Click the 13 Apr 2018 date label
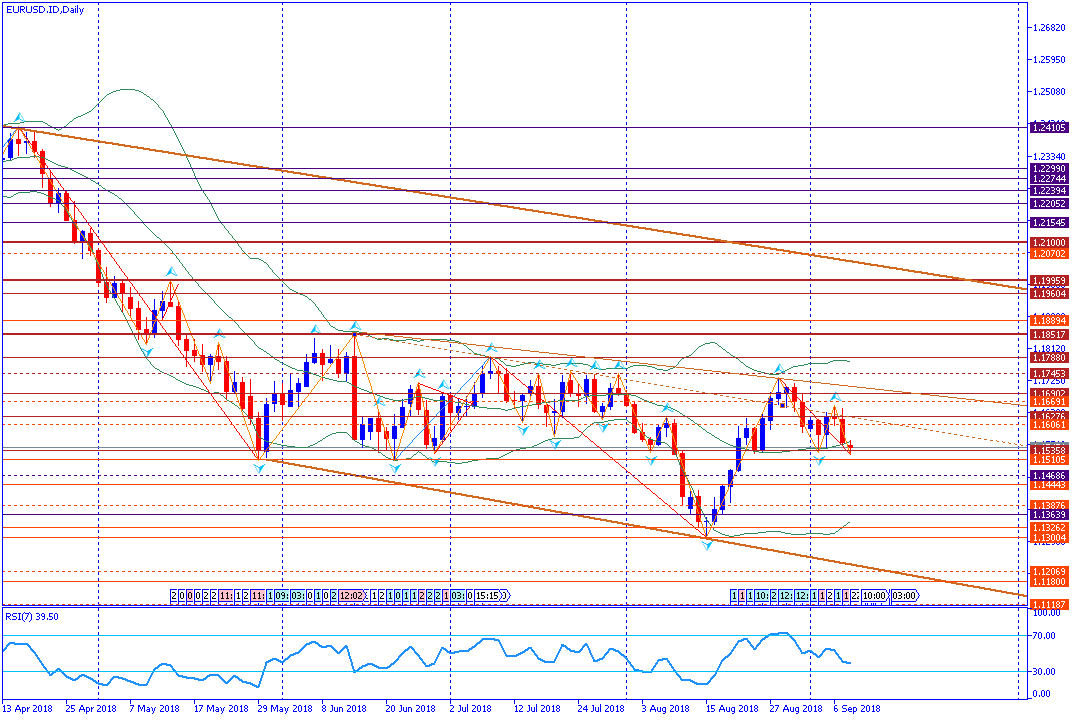 coord(28,709)
